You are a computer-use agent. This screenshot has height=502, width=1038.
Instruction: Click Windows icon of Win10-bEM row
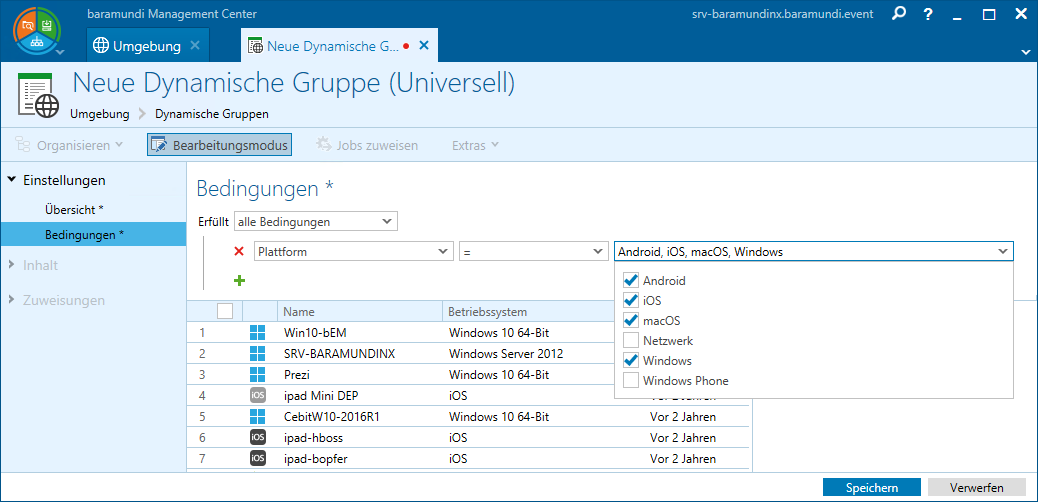tap(258, 332)
